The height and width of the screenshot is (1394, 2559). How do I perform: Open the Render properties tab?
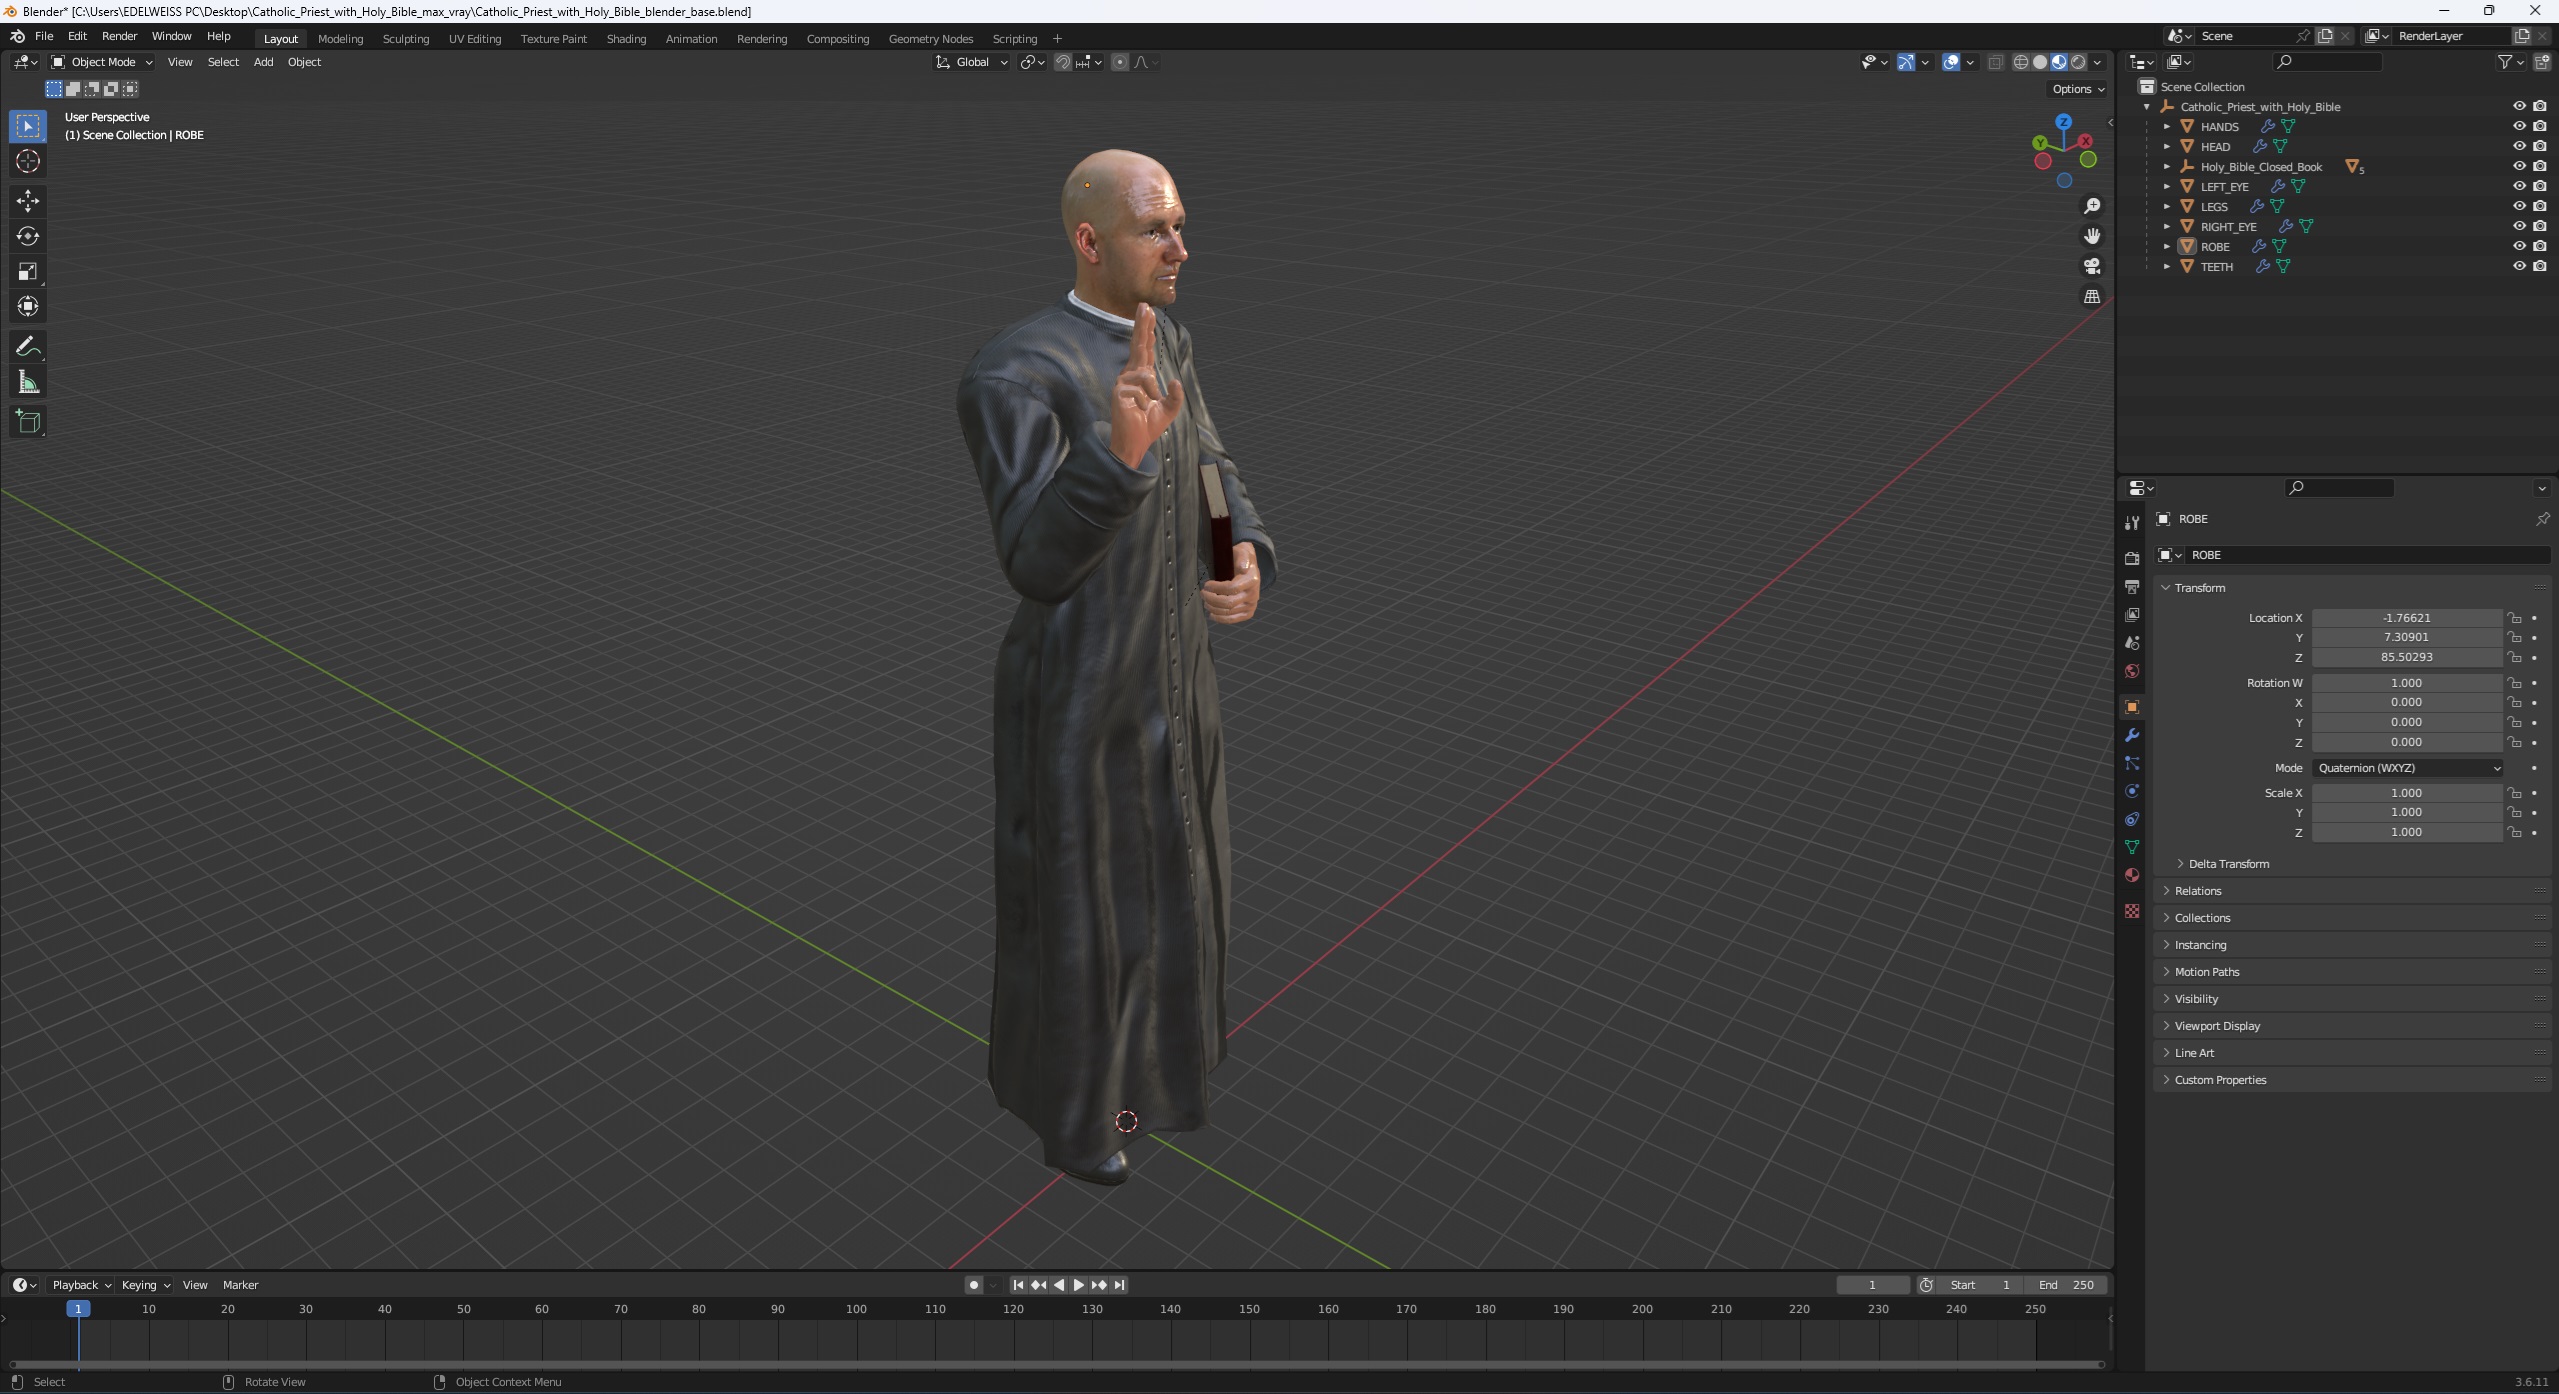tap(2132, 558)
